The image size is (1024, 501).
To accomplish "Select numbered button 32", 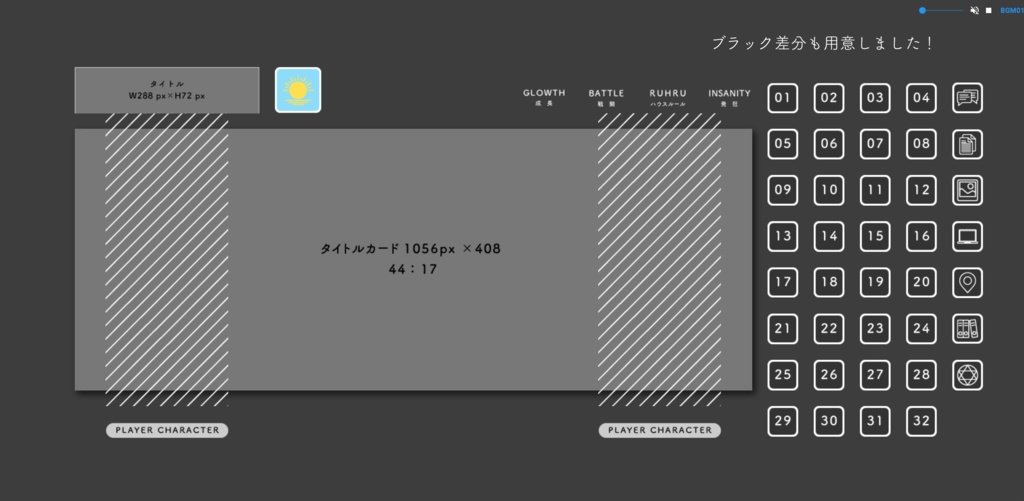I will pos(921,421).
